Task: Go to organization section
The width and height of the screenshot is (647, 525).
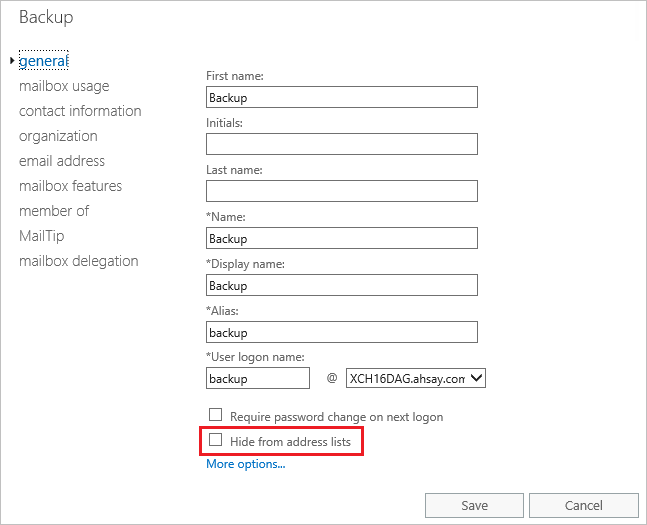Action: tap(58, 136)
